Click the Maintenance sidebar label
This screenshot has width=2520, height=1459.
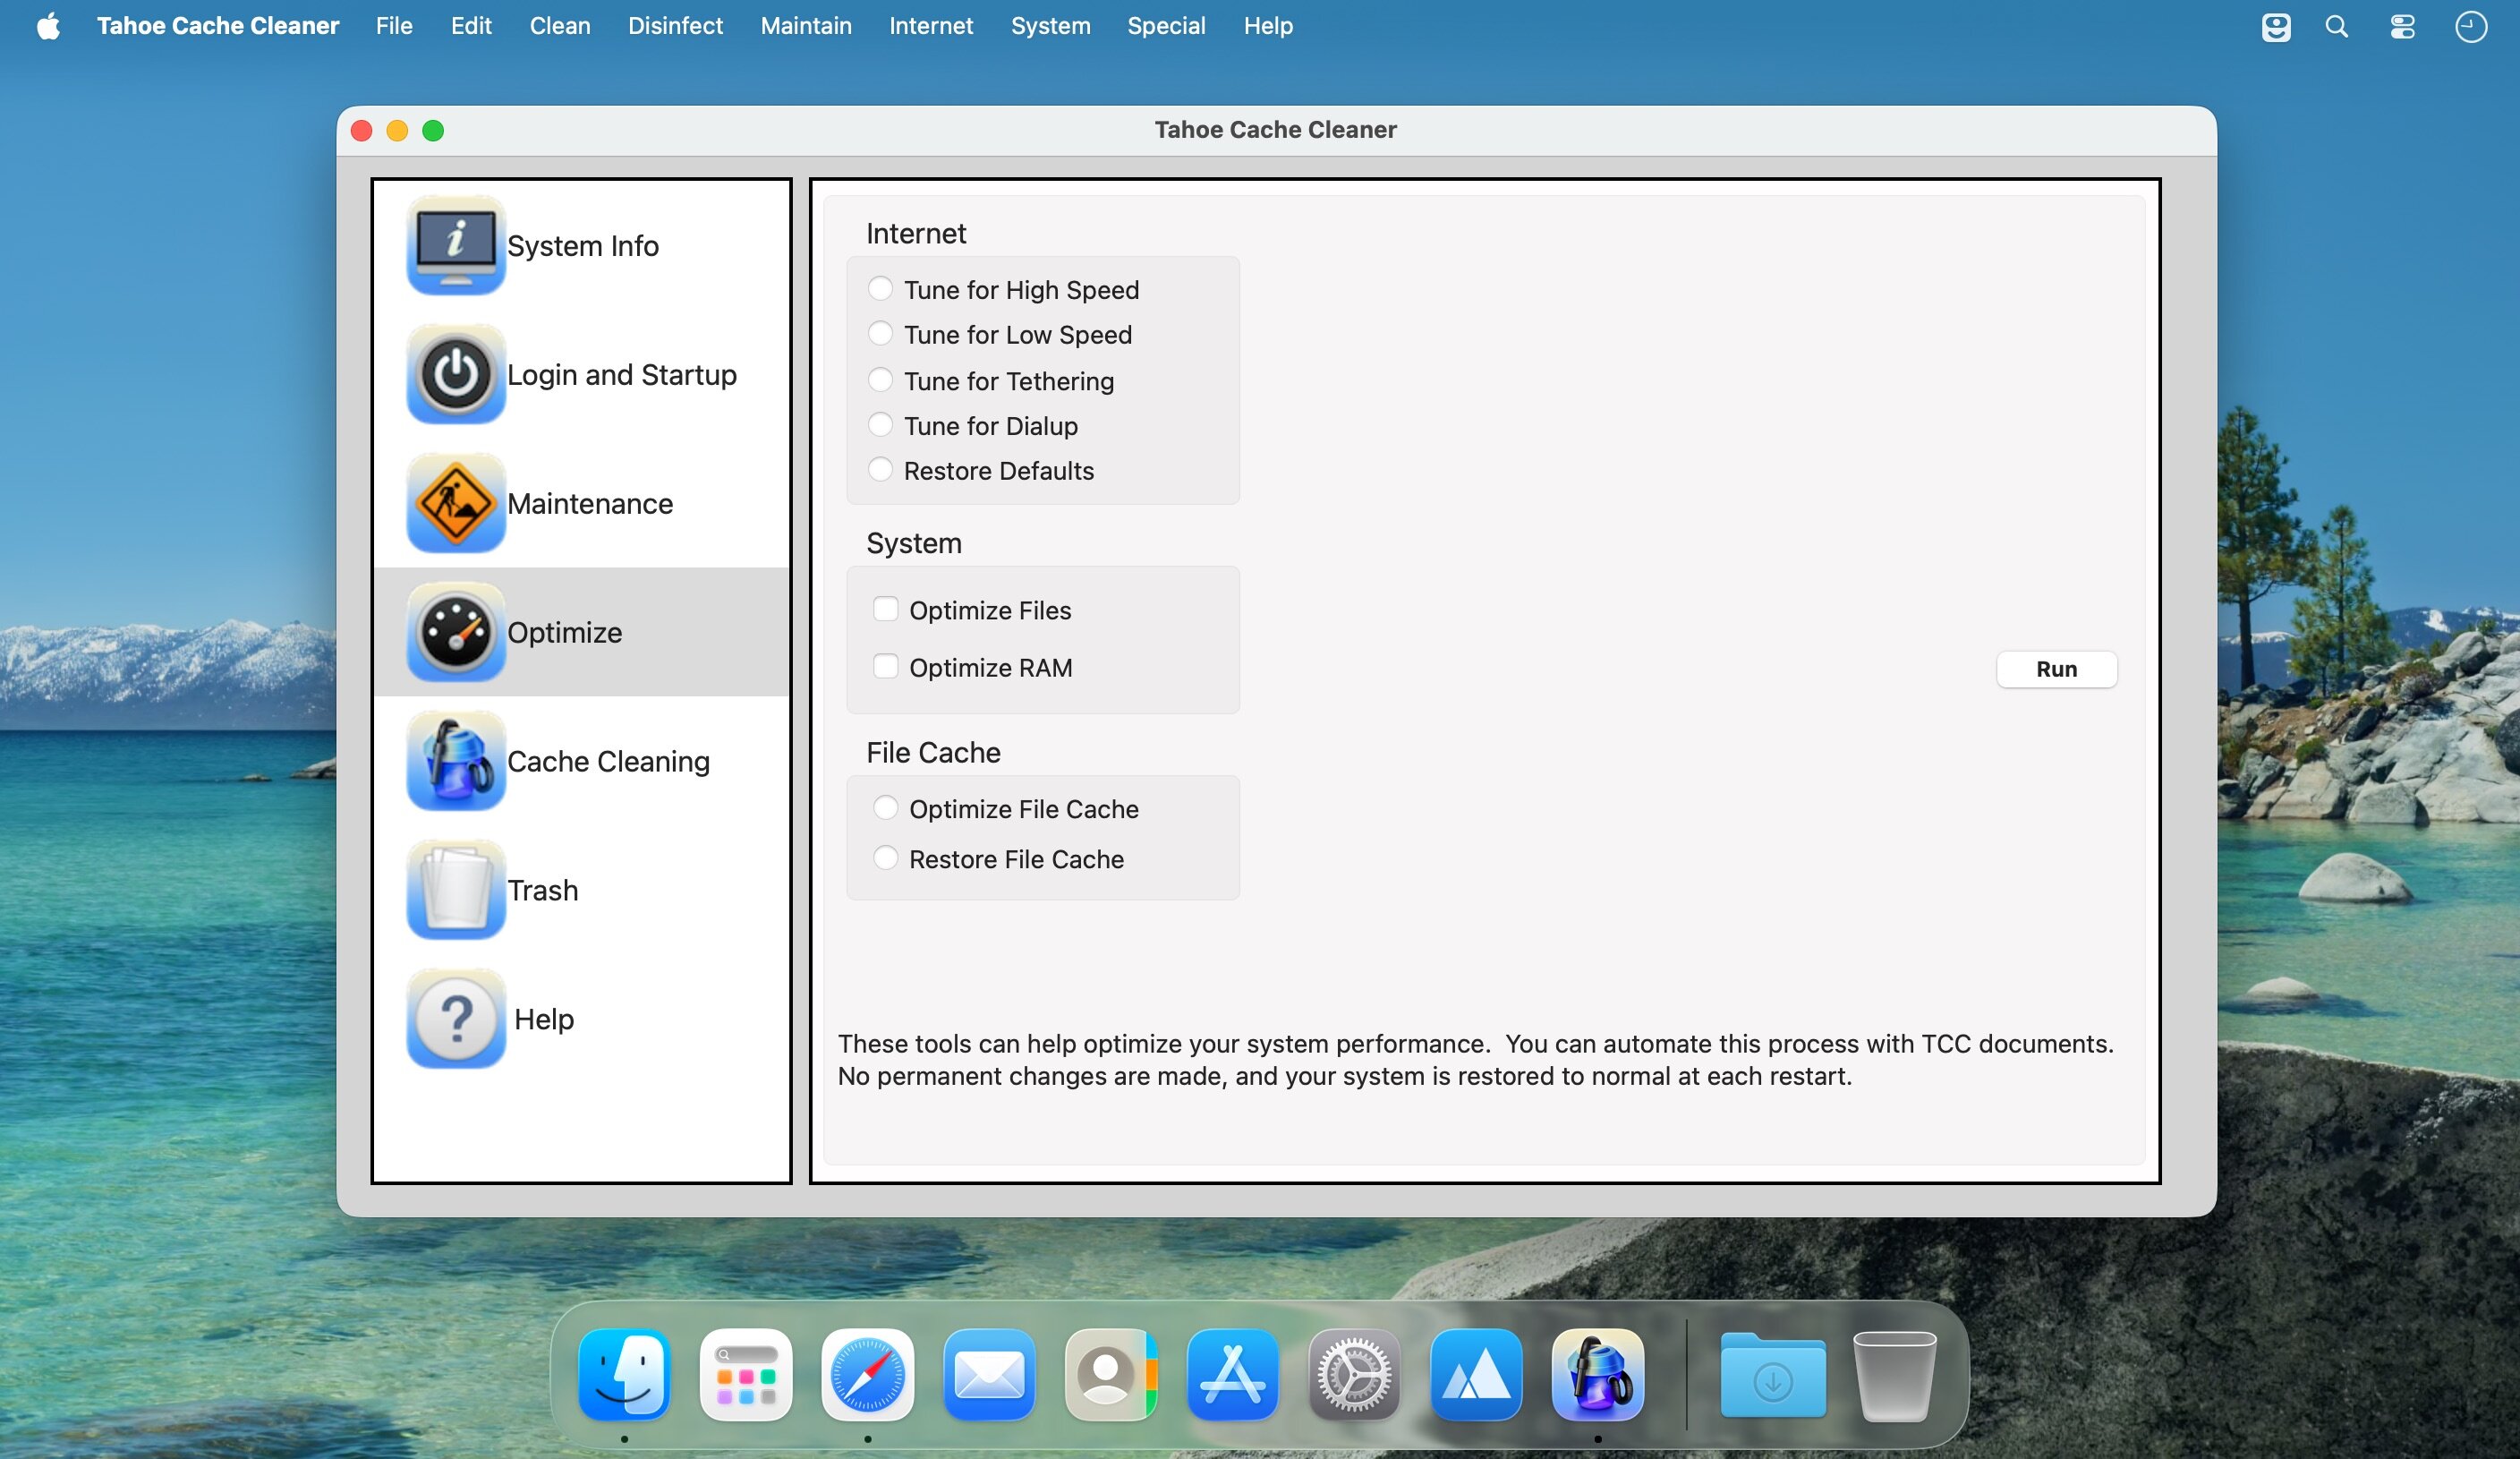click(x=590, y=503)
